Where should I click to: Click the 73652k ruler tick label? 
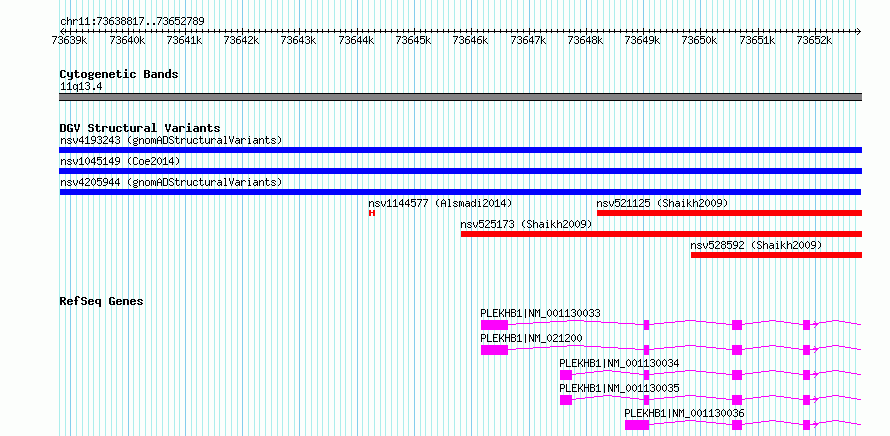[815, 40]
